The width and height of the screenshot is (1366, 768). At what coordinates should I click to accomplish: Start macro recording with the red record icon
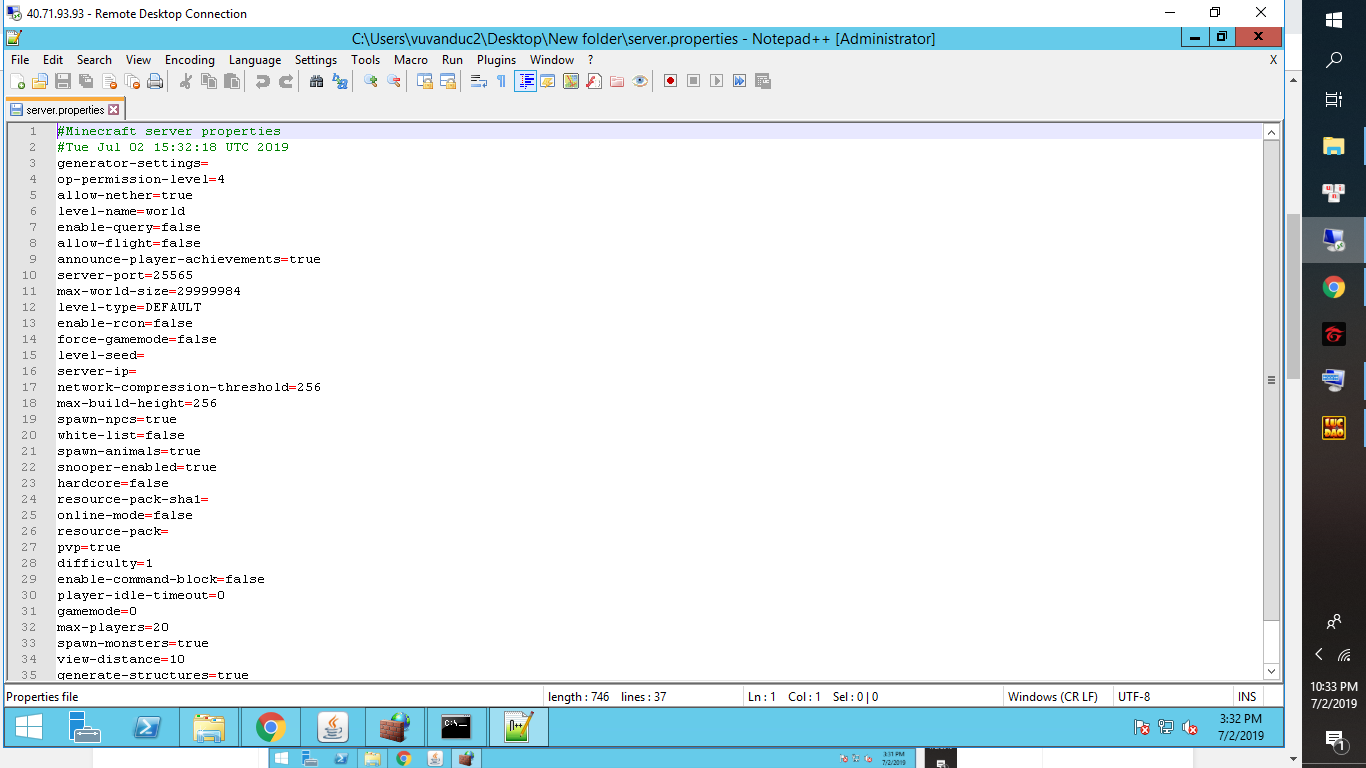(x=671, y=81)
